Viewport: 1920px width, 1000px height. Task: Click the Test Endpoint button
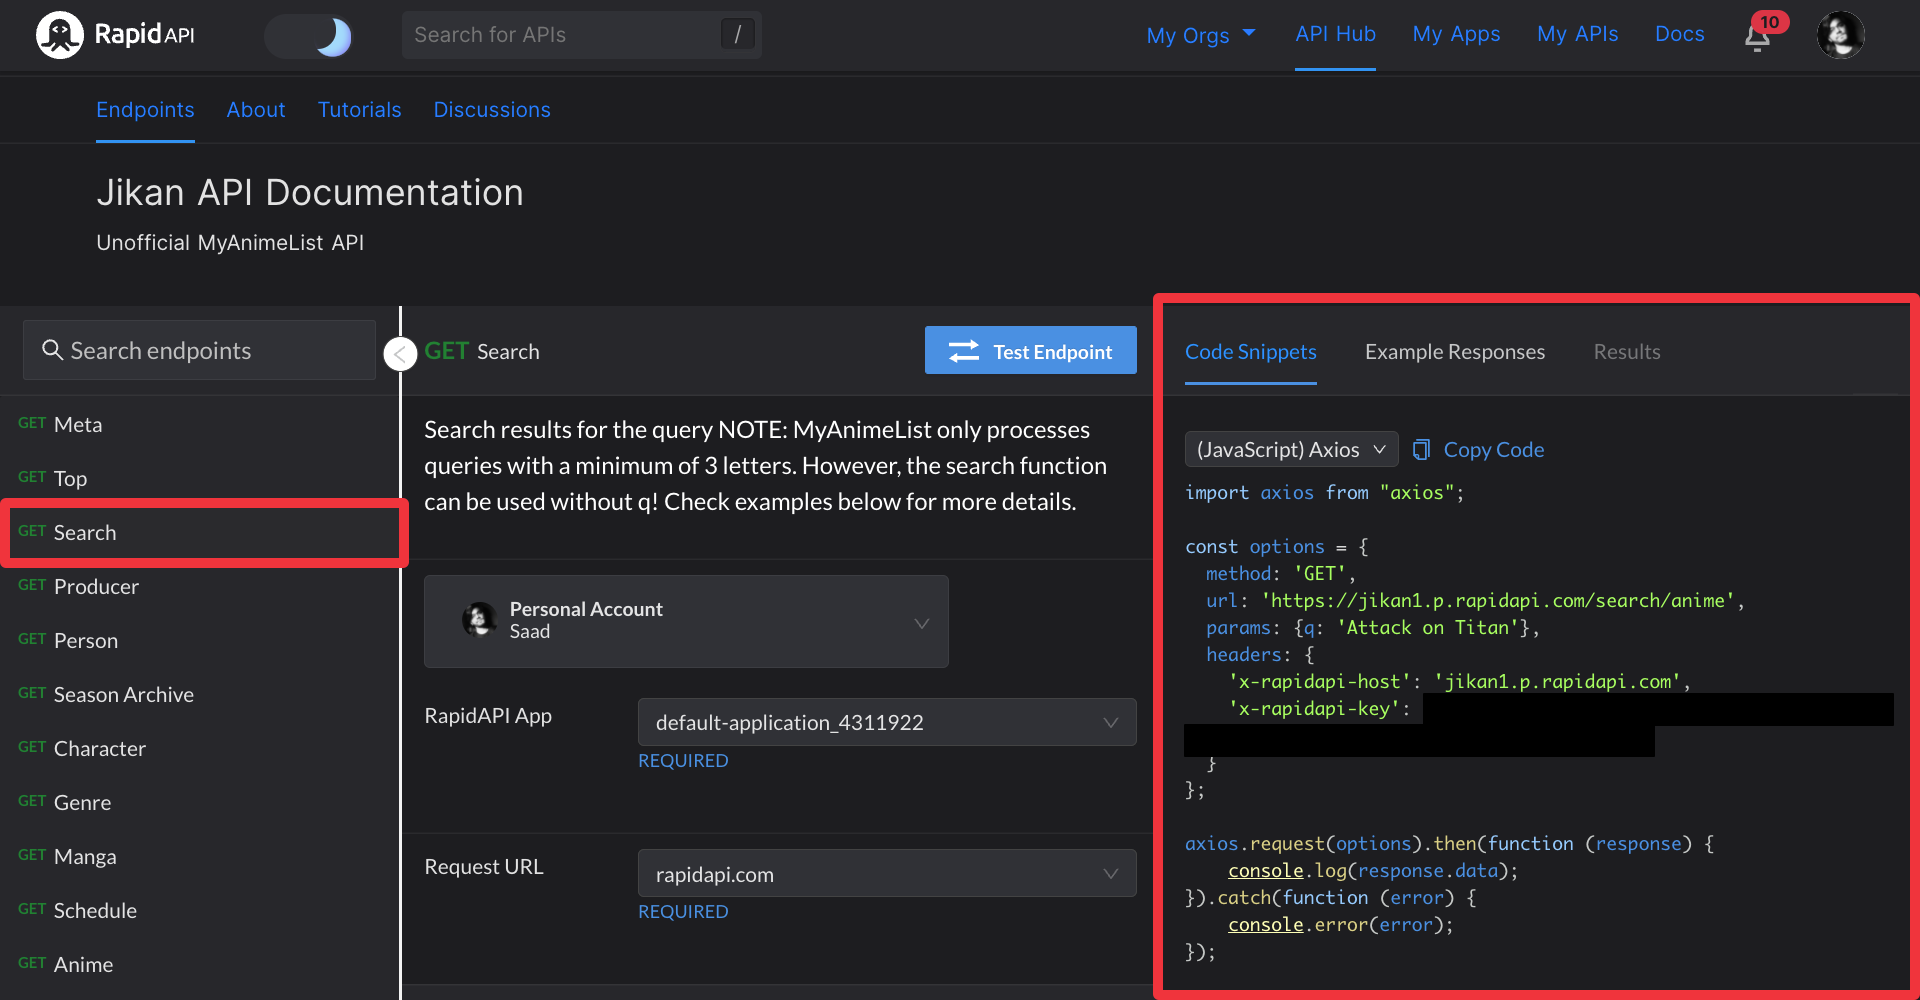1030,351
